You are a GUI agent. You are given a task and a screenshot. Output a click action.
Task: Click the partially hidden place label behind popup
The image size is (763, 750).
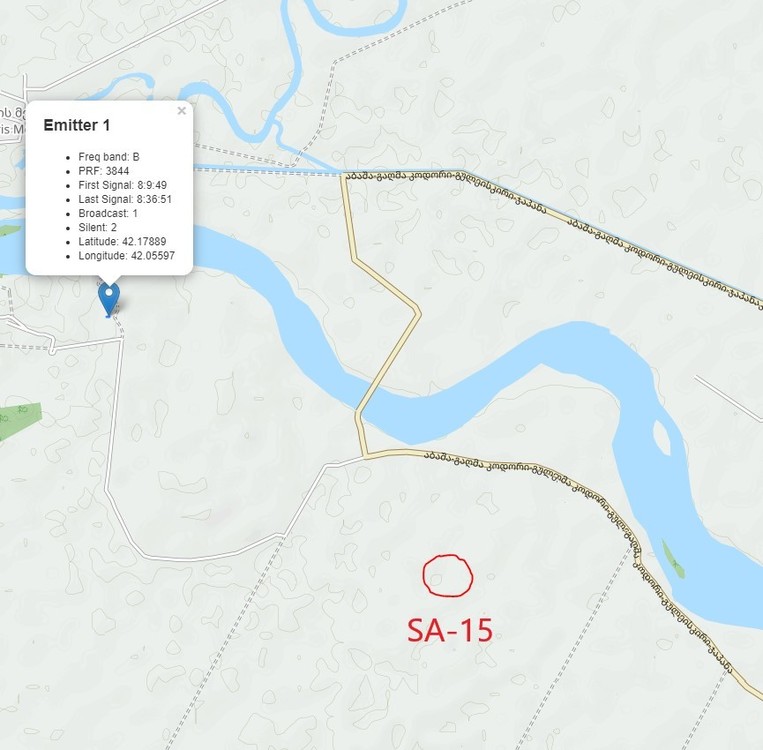coord(13,122)
